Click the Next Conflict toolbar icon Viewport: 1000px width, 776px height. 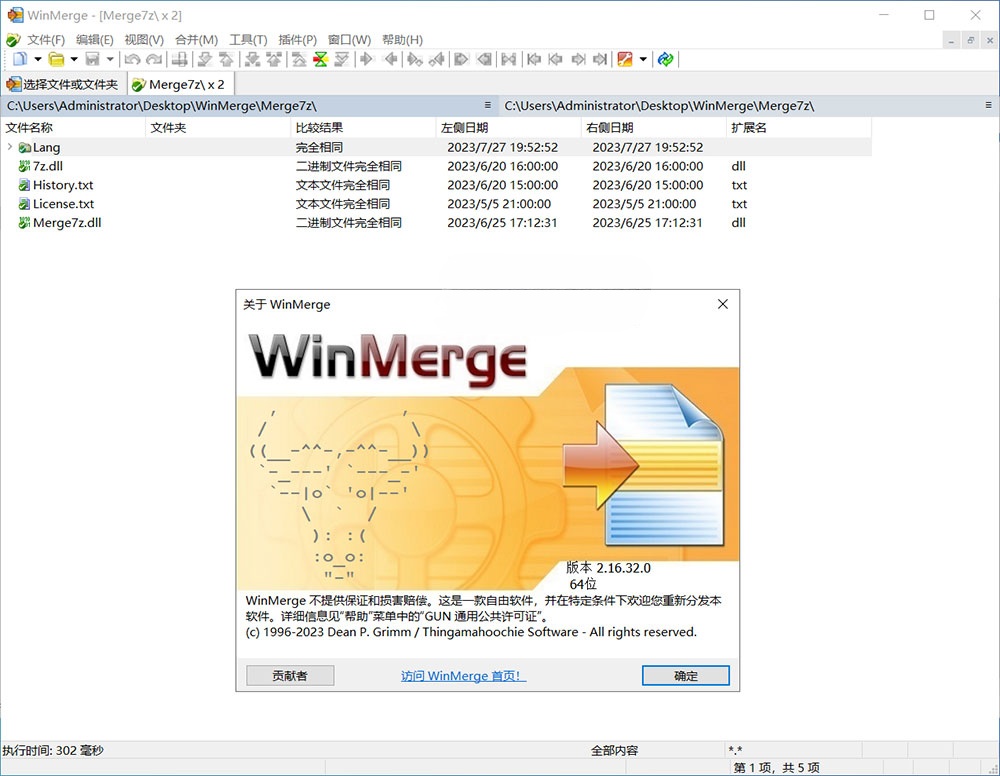click(253, 59)
